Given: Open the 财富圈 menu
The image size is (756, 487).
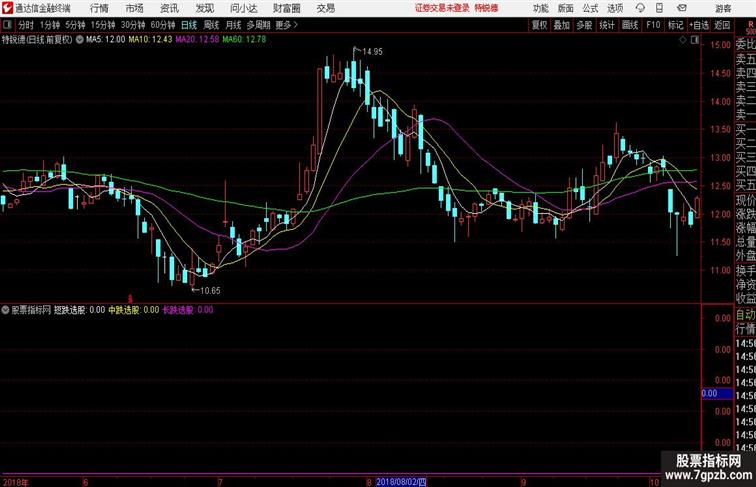Looking at the screenshot, I should coord(286,8).
